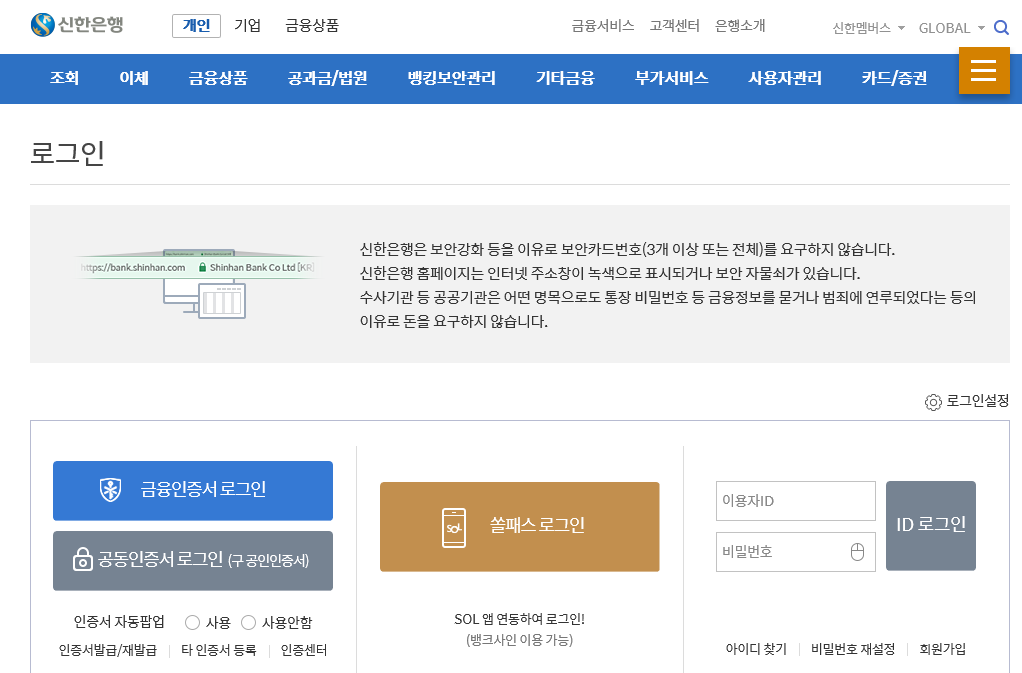Screen dimensions: 1022x673
Task: Click the shield icon on 금융인증서 로그인
Action: 110,489
